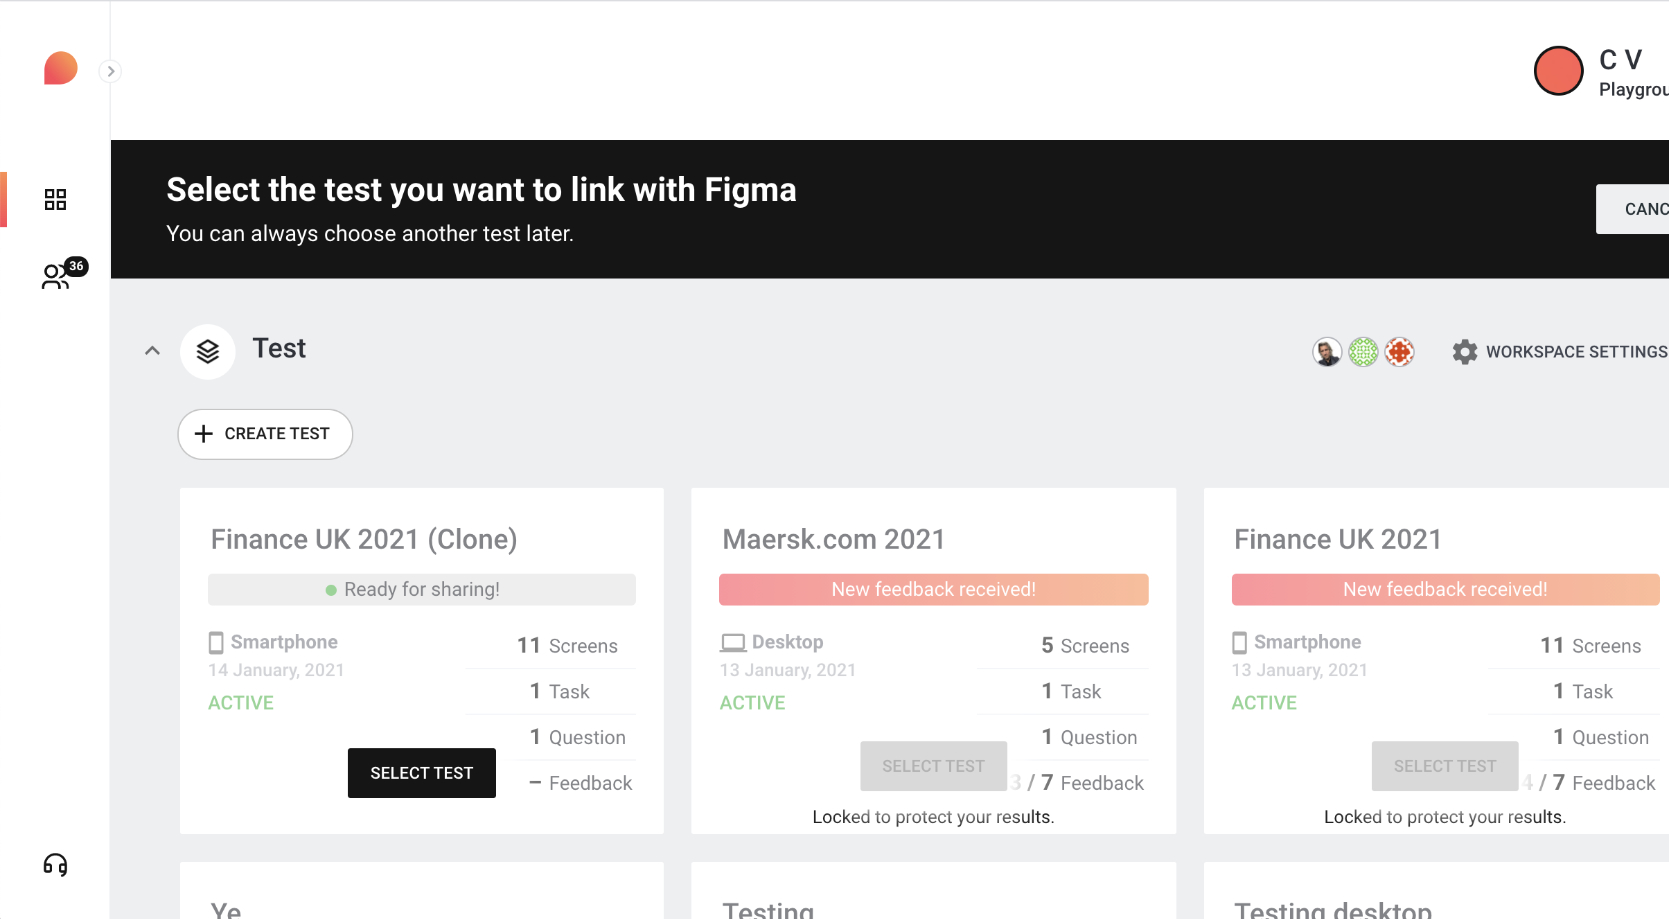Click the Ready for sharing status bar
1669x919 pixels.
tap(421, 590)
